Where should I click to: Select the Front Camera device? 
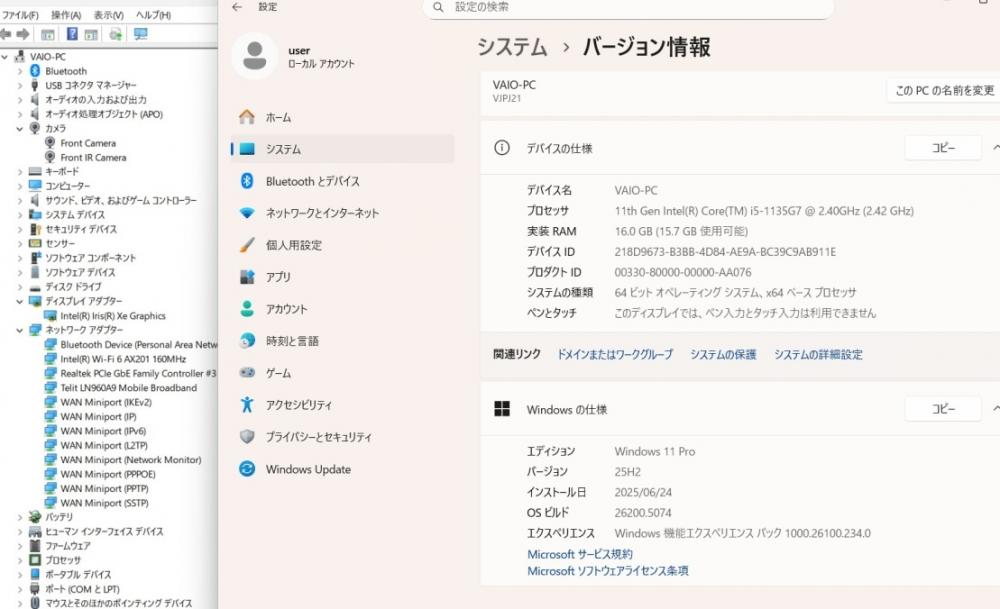click(x=88, y=143)
